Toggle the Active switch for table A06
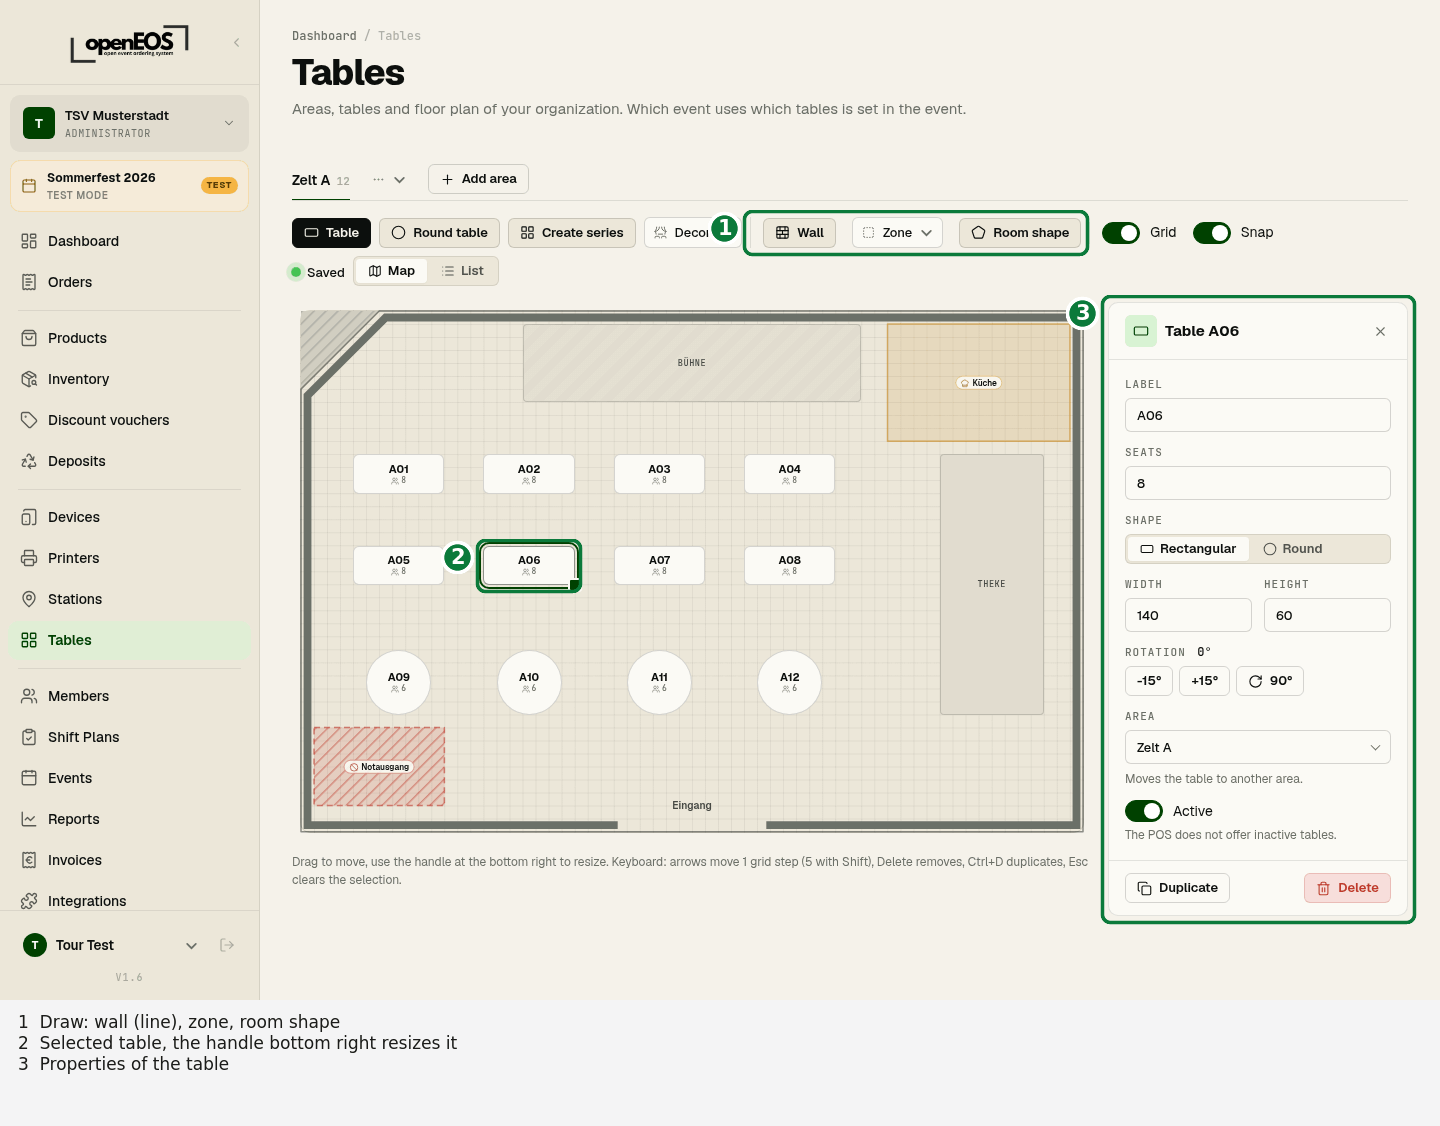 [1144, 811]
